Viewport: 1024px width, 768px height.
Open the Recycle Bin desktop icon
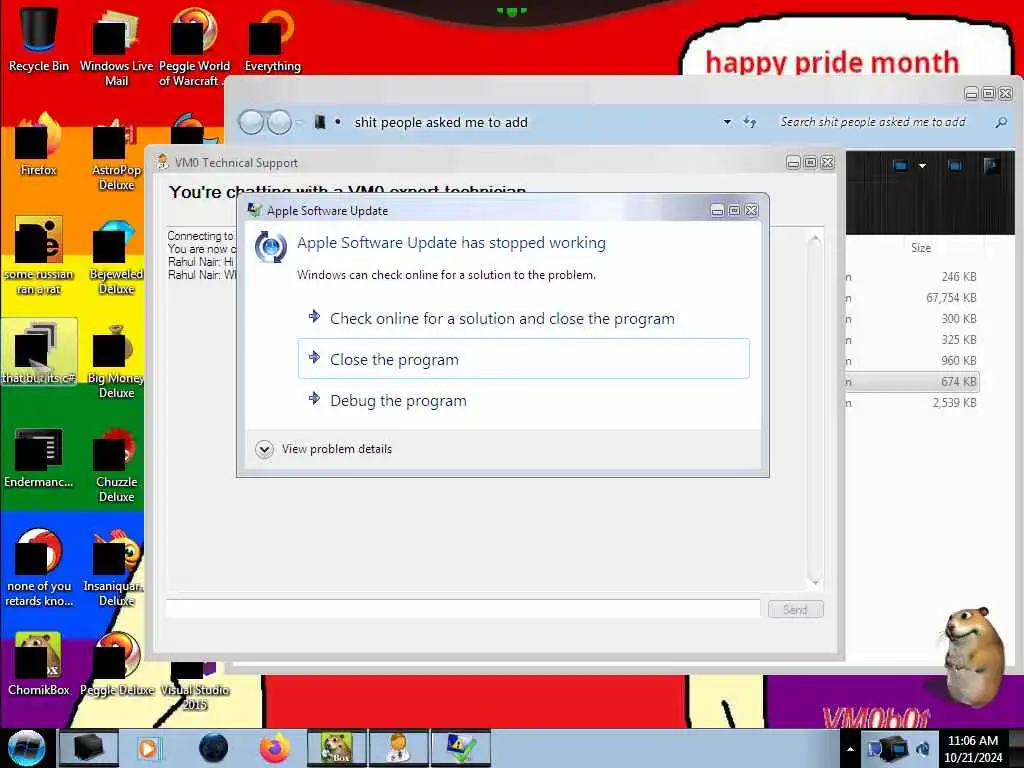[39, 39]
